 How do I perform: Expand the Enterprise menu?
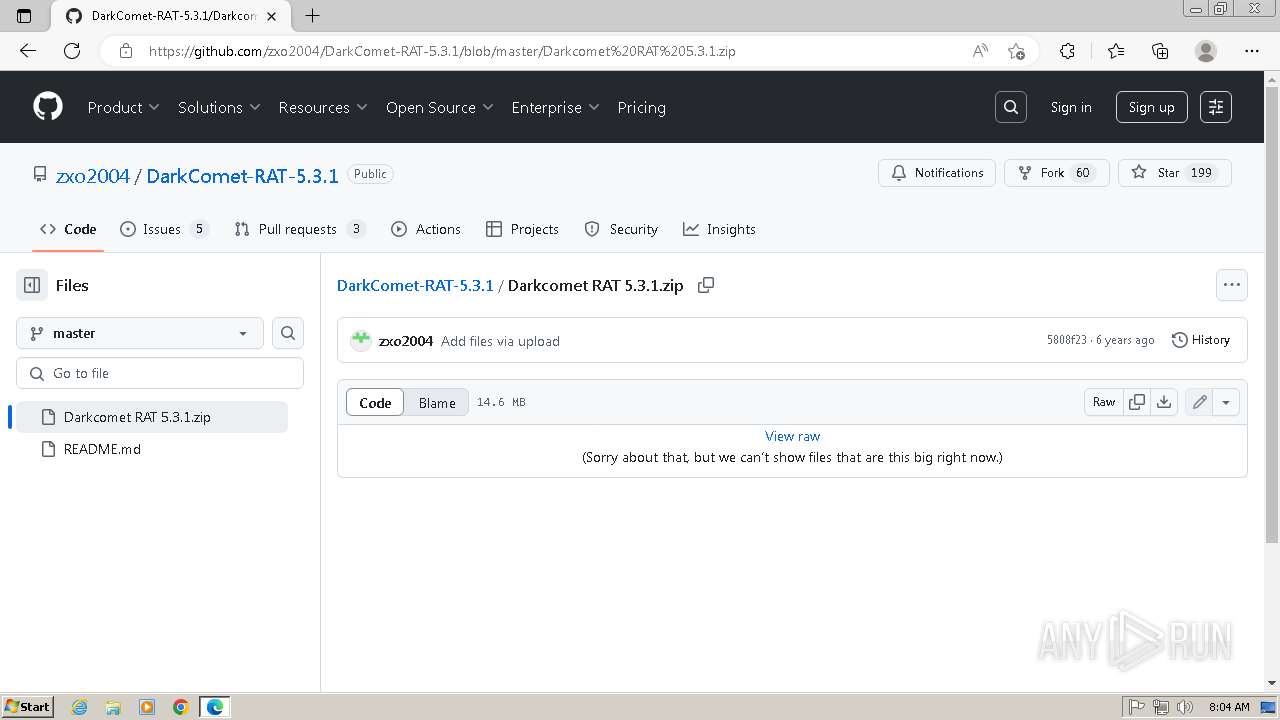[555, 107]
